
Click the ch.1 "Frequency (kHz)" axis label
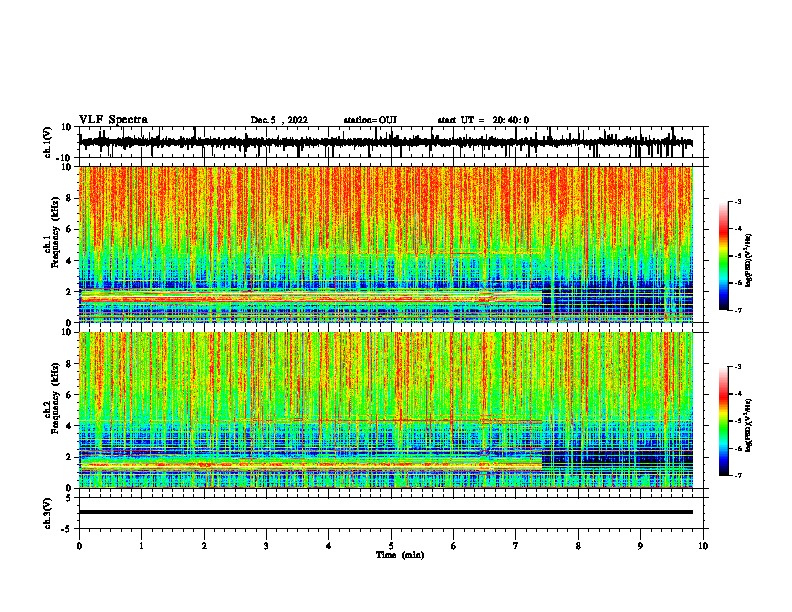coord(55,232)
